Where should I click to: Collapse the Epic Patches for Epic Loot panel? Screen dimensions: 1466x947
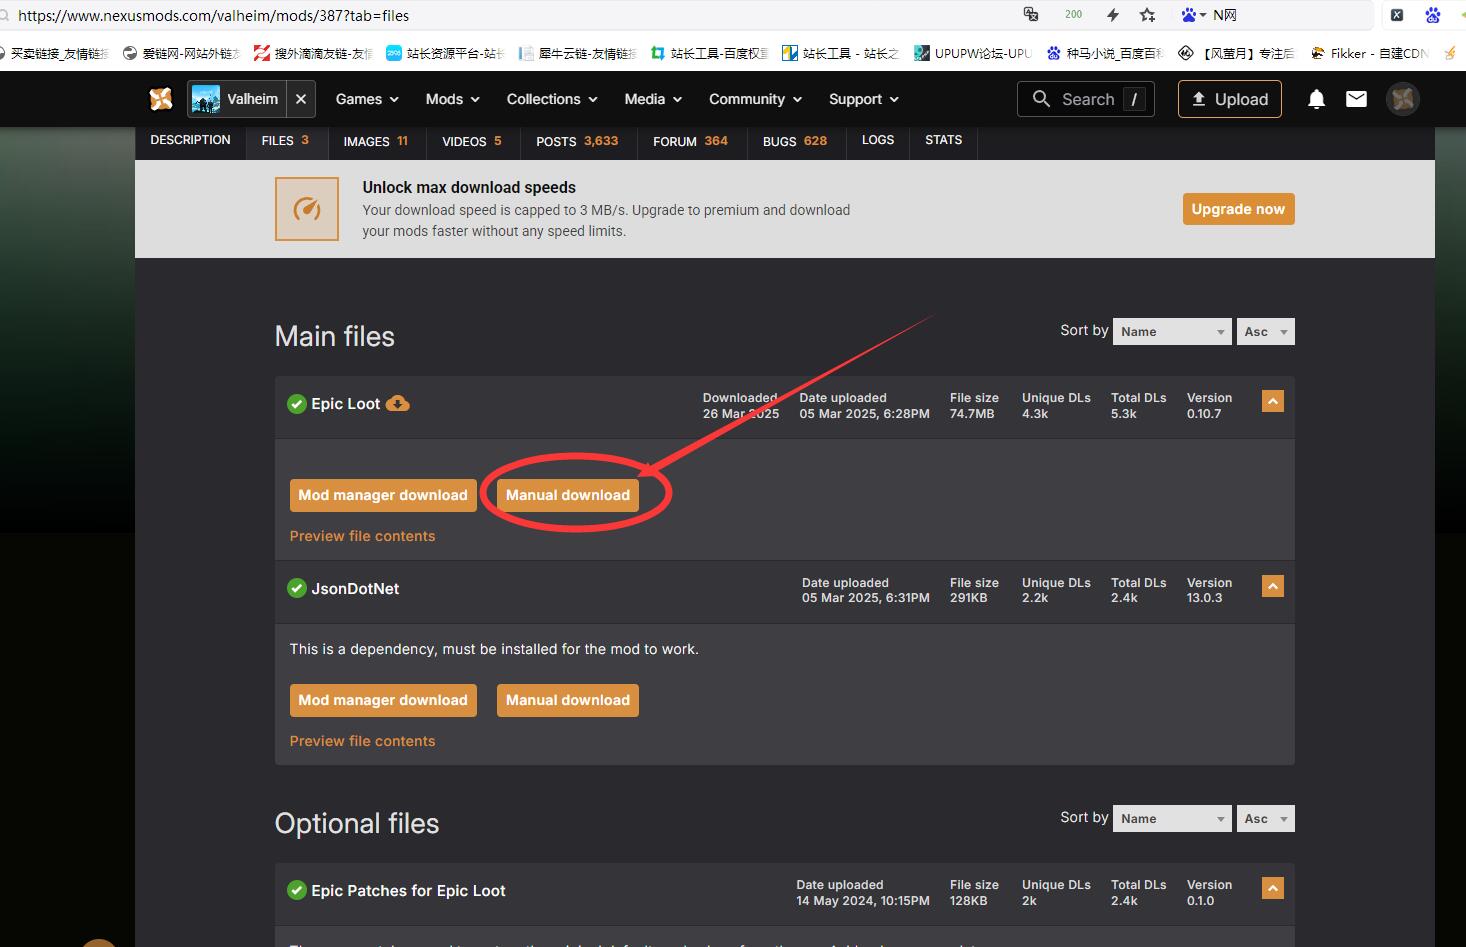point(1272,888)
